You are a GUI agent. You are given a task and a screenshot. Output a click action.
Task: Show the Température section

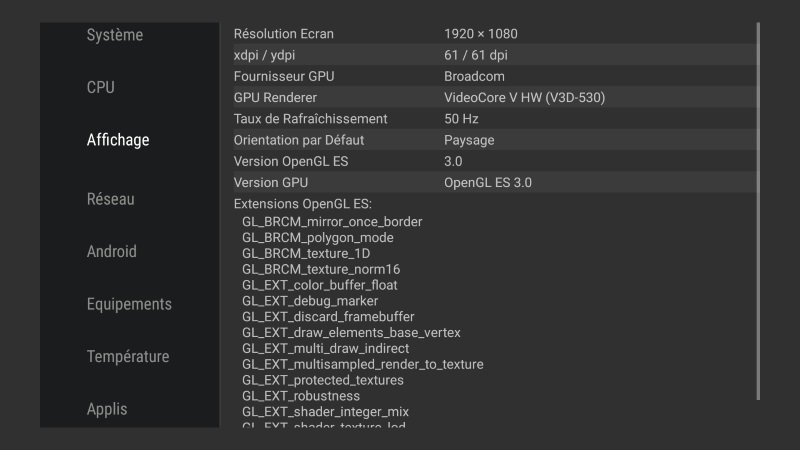[x=128, y=357]
